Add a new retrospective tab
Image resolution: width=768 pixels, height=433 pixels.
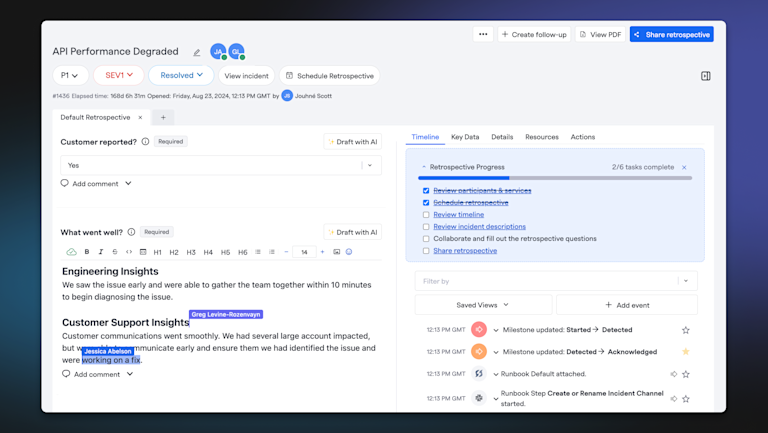coord(163,118)
